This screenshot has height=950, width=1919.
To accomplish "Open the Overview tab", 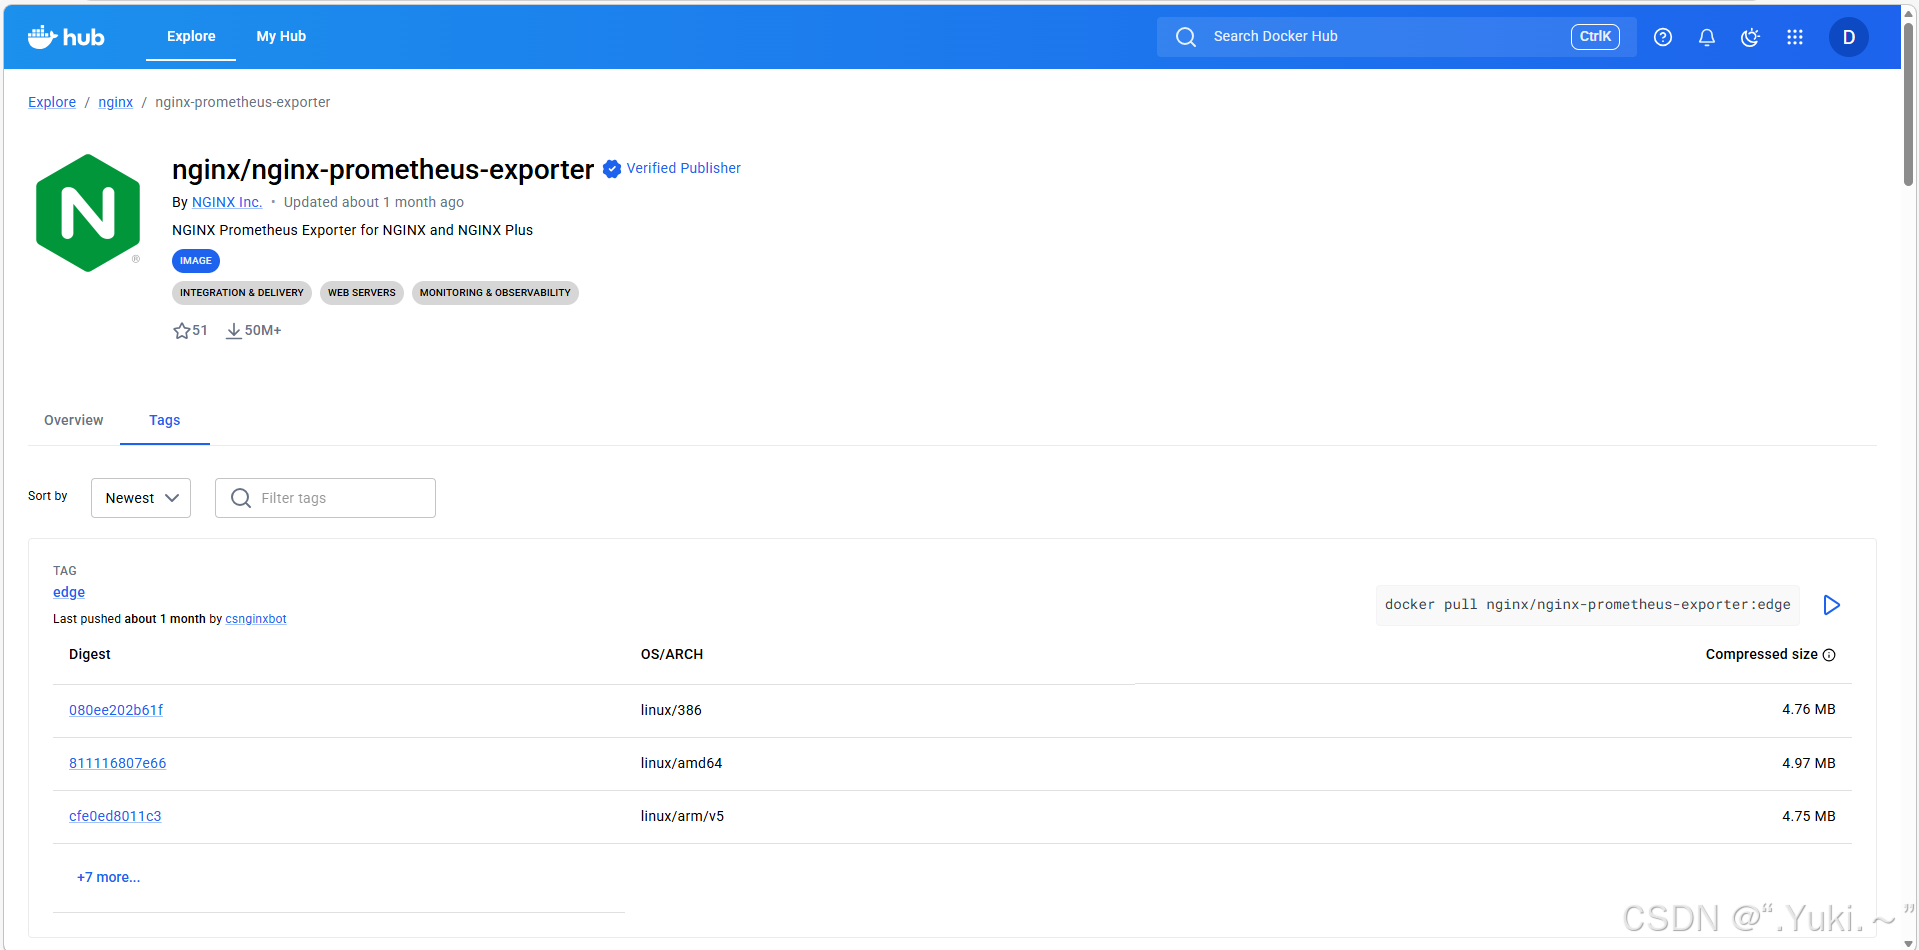I will point(74,420).
